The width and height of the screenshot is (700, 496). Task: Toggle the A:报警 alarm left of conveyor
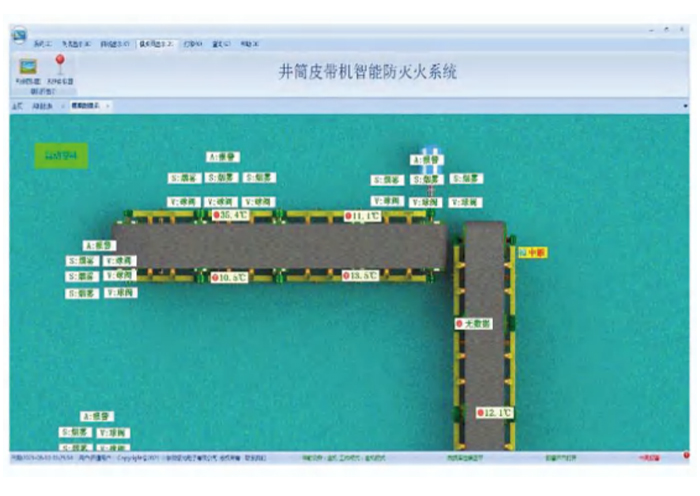point(98,244)
